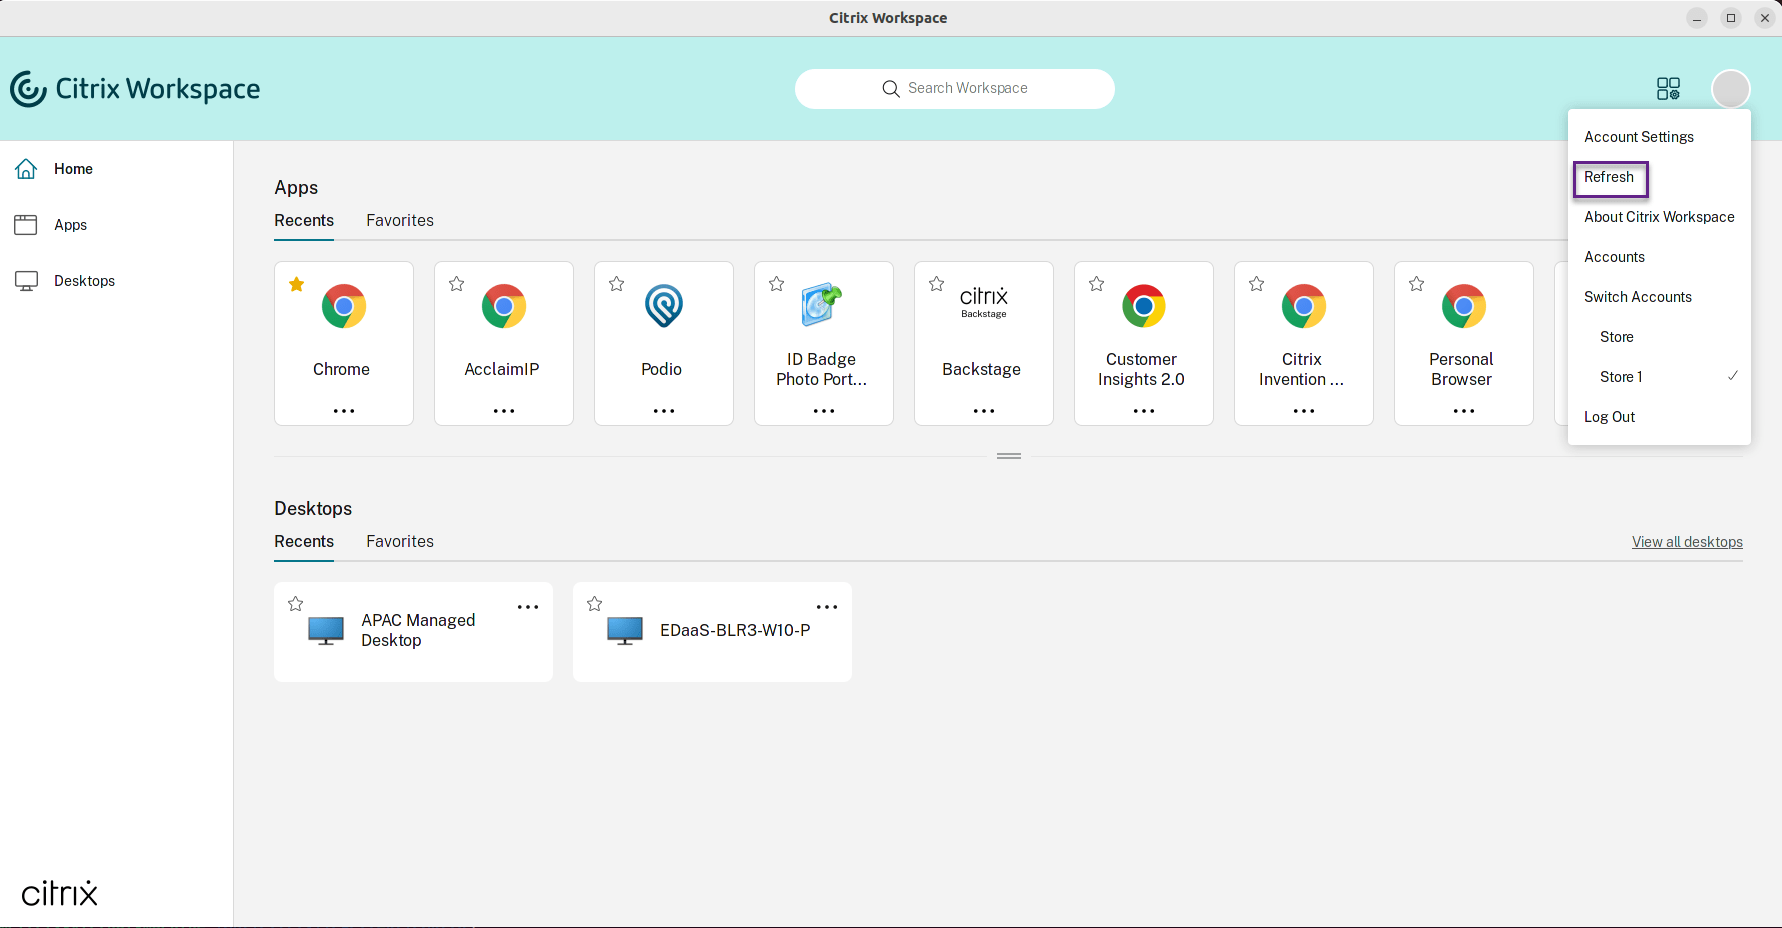Open EDaaS-BLR3-W10-P monitor icon

(x=625, y=631)
